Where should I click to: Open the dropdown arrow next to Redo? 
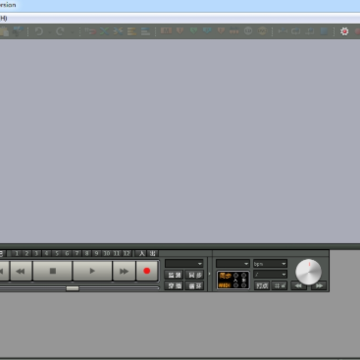[72, 32]
